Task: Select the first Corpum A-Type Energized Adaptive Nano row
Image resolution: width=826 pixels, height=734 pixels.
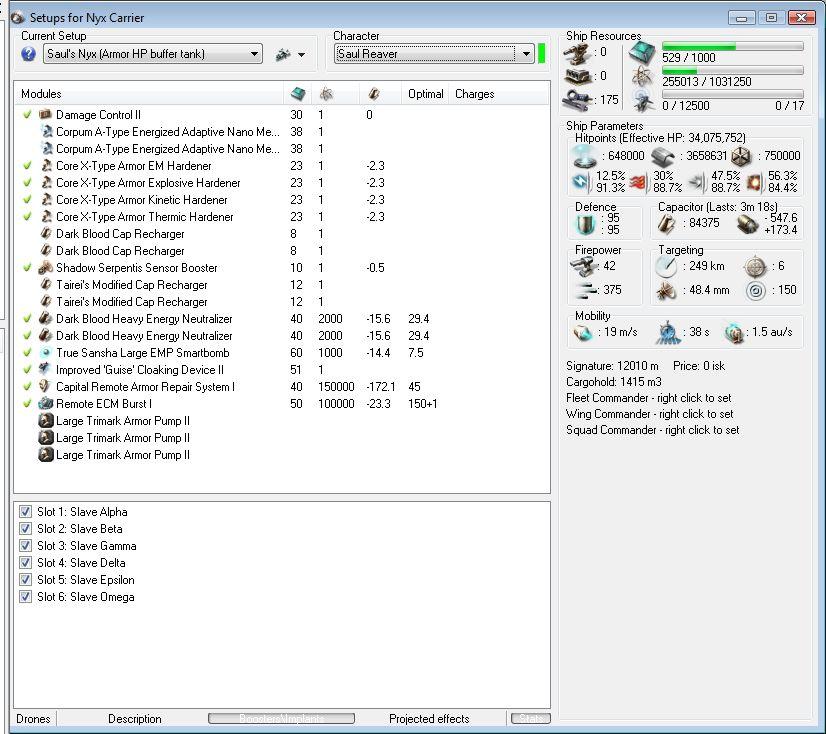Action: [x=282, y=132]
